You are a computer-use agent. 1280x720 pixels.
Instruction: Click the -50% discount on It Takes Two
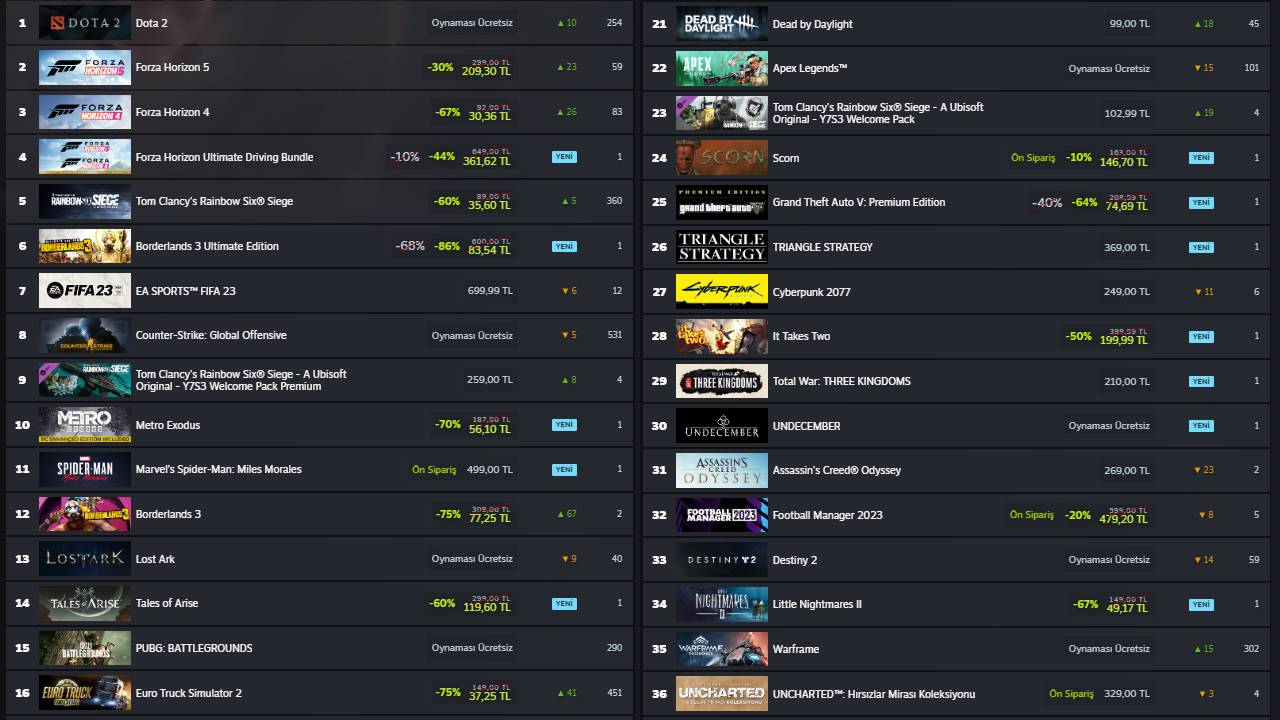(1078, 336)
